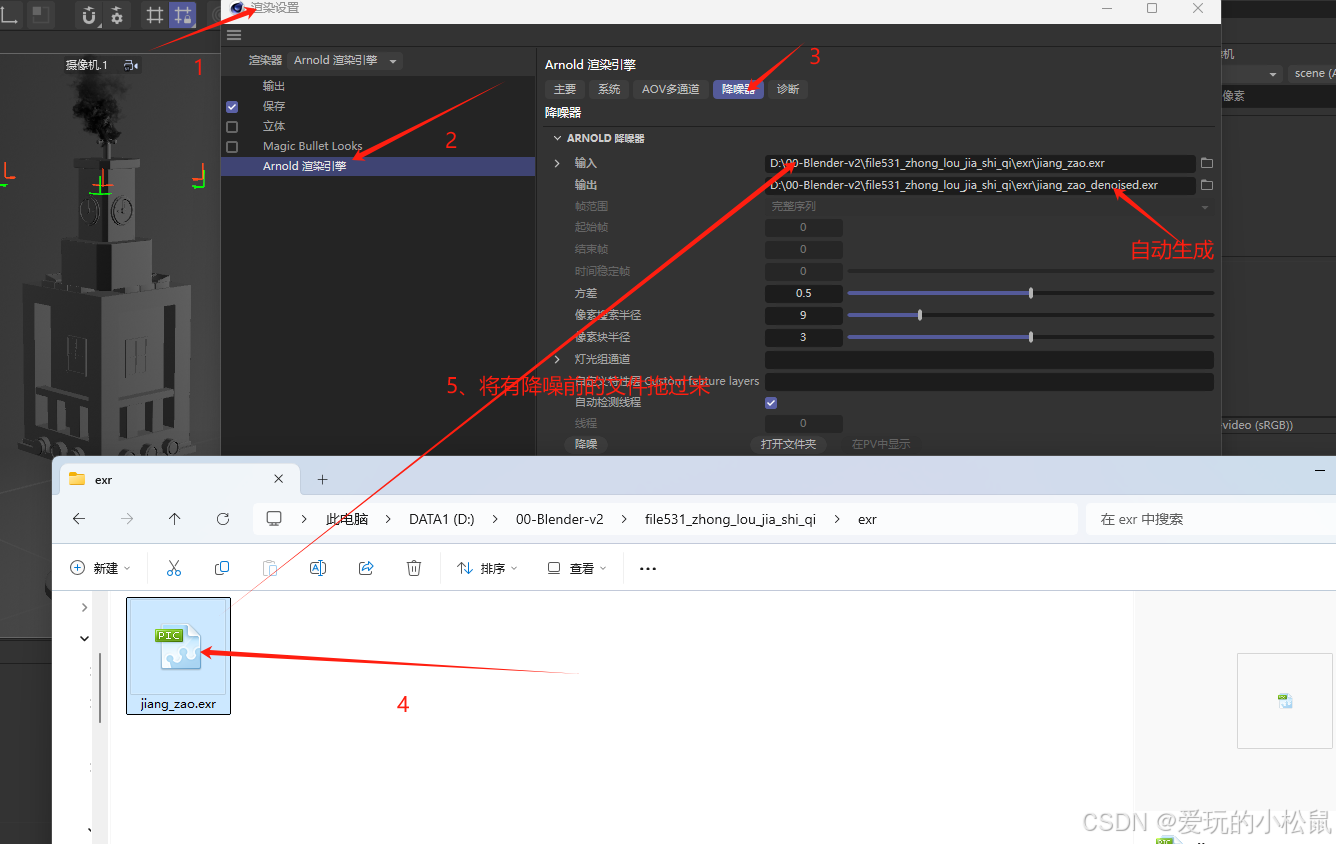The width and height of the screenshot is (1336, 844).
Task: Click the Rename icon in Explorer toolbar
Action: click(318, 568)
